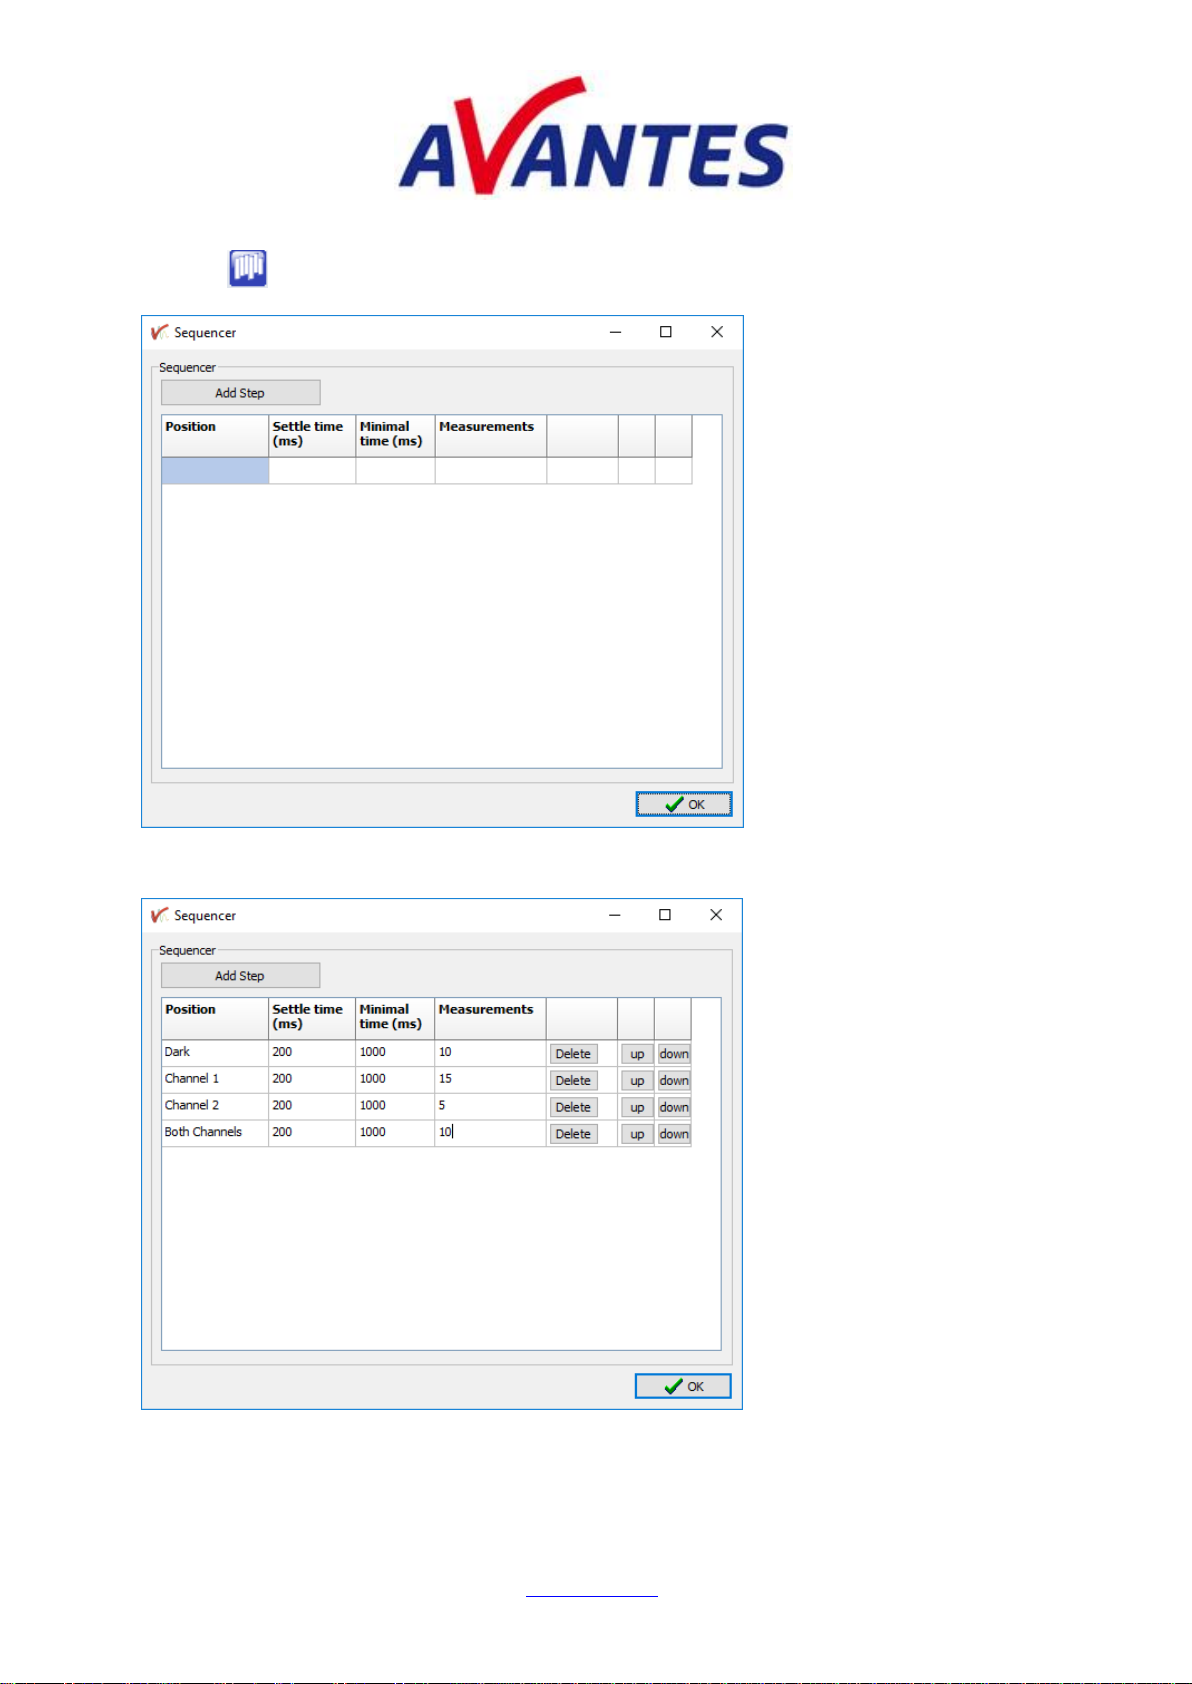The height and width of the screenshot is (1684, 1192).
Task: Maximize the lower Sequencer window
Action: tap(665, 915)
